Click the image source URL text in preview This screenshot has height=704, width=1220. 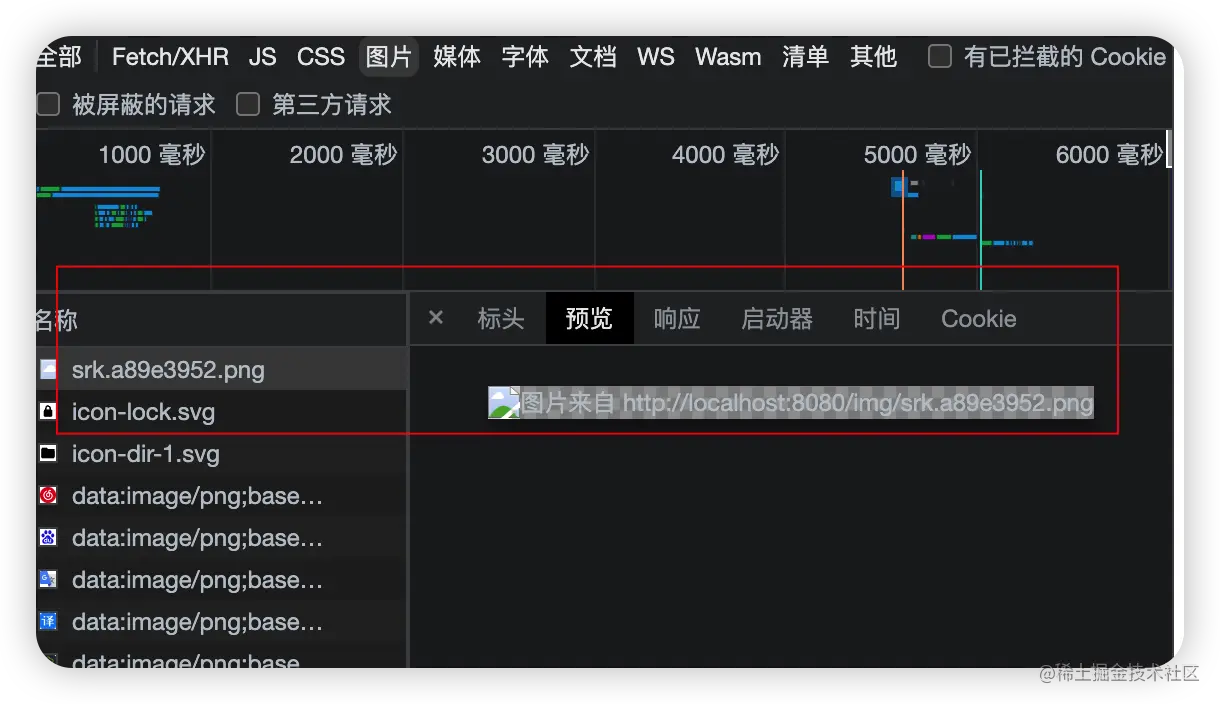[x=807, y=403]
